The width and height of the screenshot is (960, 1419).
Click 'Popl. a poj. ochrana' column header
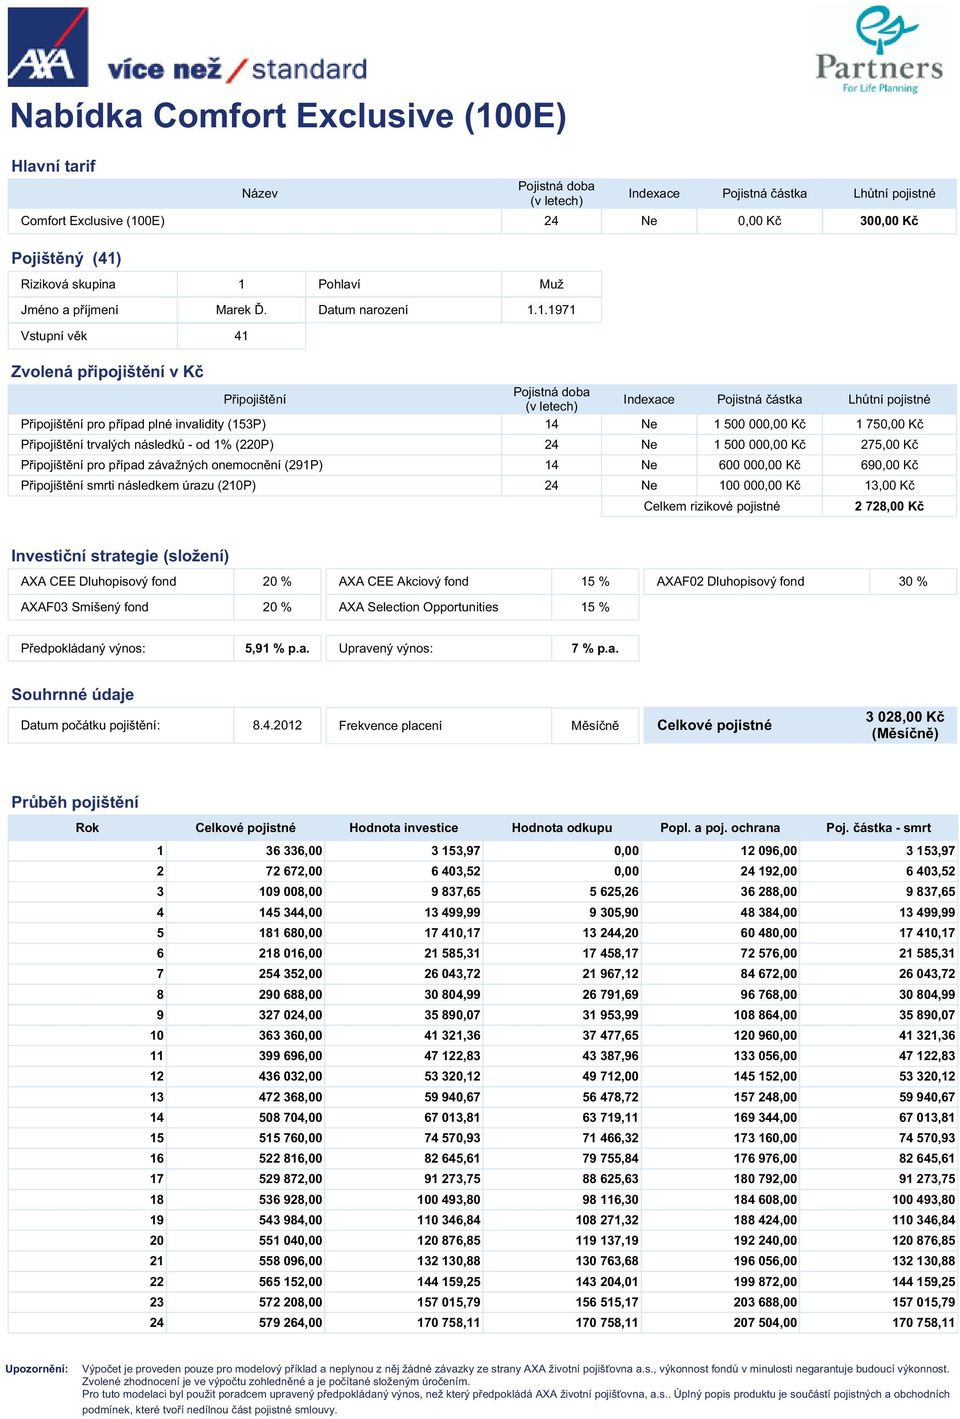click(x=720, y=827)
